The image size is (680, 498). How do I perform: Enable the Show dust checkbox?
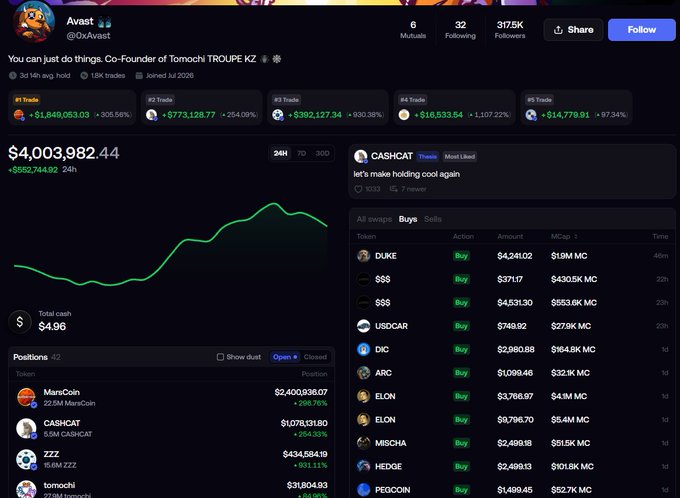tap(220, 357)
